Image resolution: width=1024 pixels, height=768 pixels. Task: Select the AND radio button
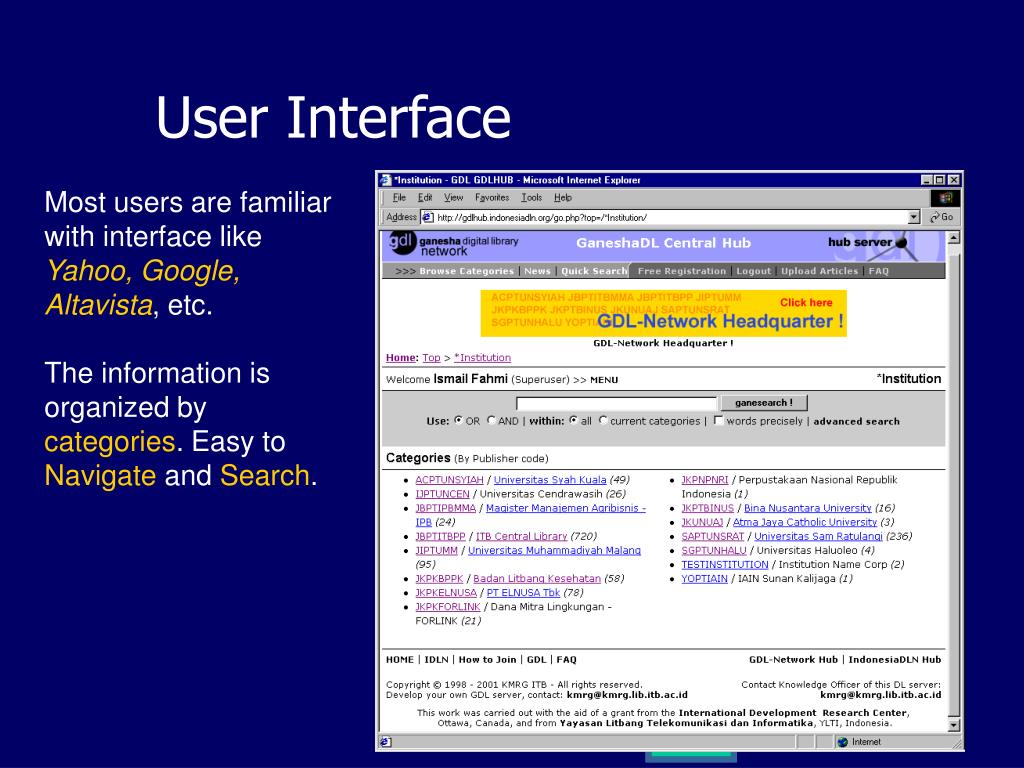click(x=491, y=421)
